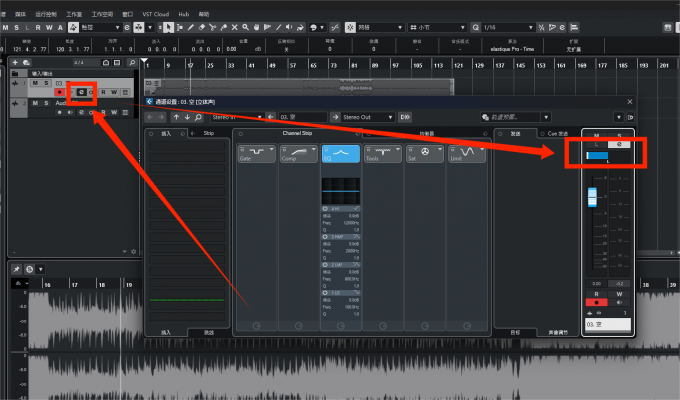Go to next channel with down arrow
Screen dimensions: 680x400
(x=187, y=117)
